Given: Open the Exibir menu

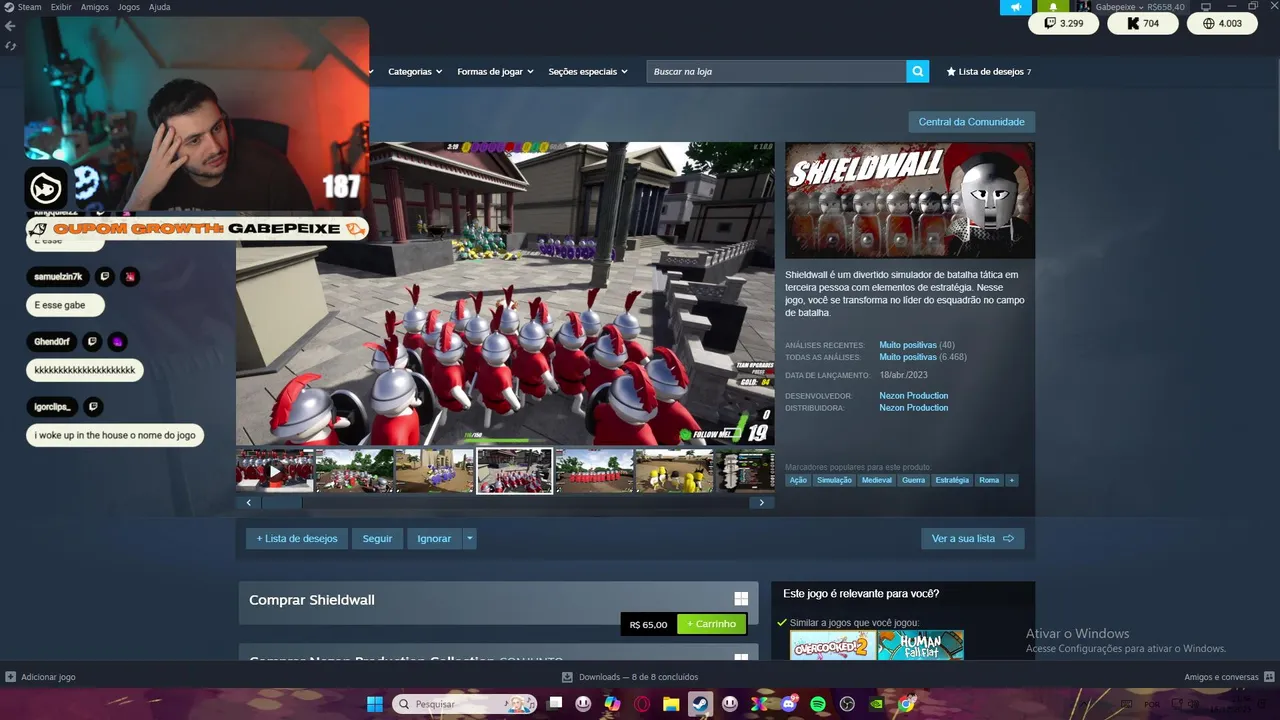Looking at the screenshot, I should tap(61, 7).
